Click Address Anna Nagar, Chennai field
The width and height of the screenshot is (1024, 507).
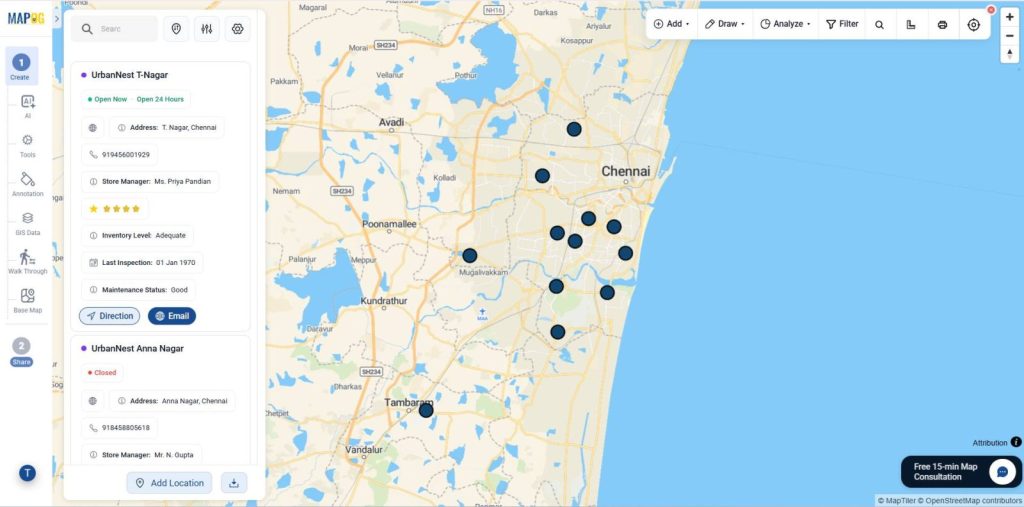pyautogui.click(x=172, y=401)
